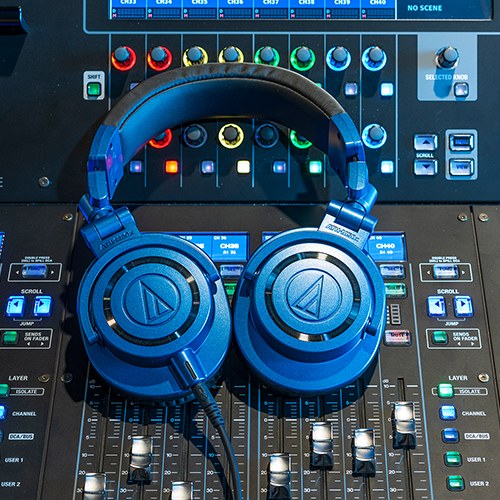Select the Channel layer button in right-hand section
This screenshot has height=500, width=500.
[448, 413]
